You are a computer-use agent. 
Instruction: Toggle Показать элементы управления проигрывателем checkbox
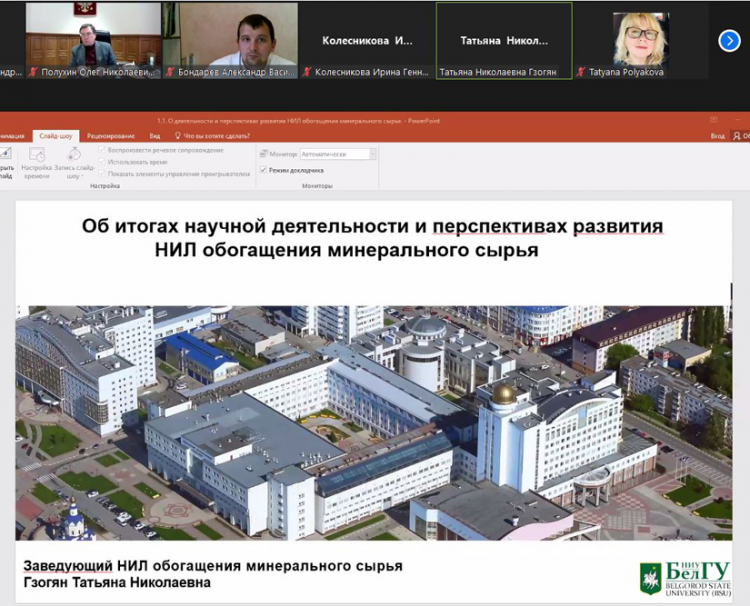pyautogui.click(x=102, y=174)
